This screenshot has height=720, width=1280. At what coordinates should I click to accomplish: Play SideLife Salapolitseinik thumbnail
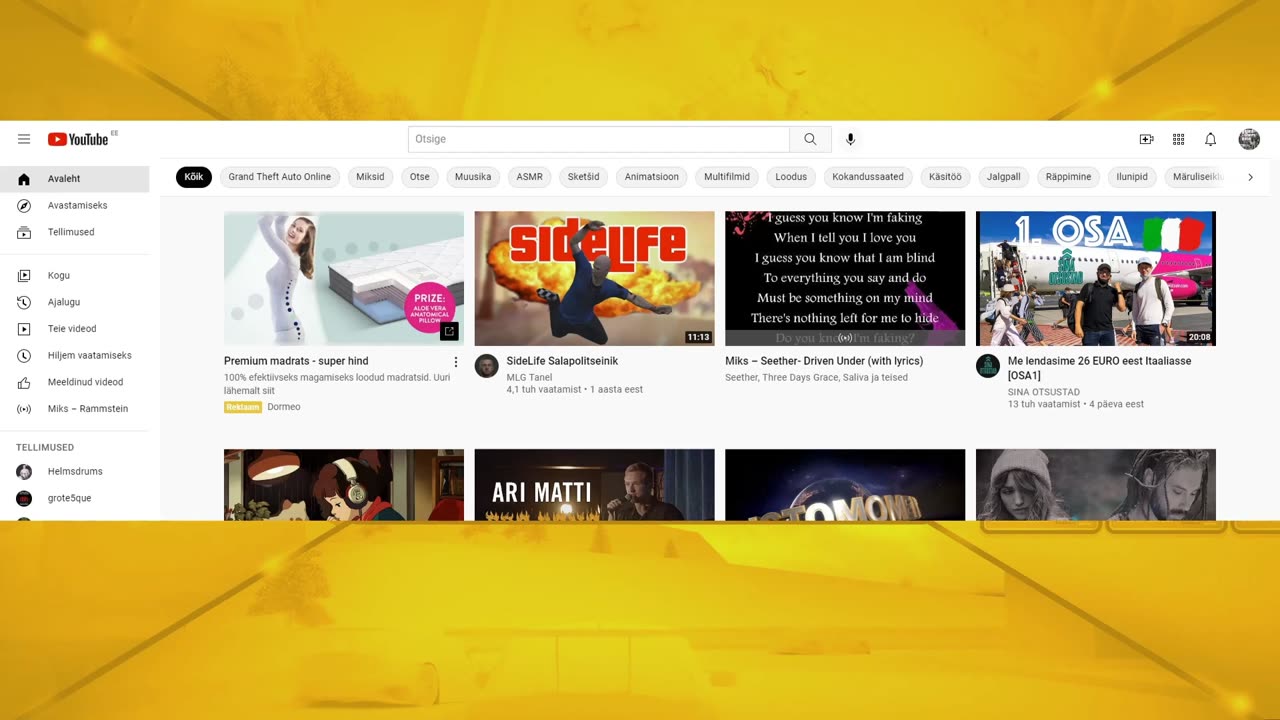(594, 278)
